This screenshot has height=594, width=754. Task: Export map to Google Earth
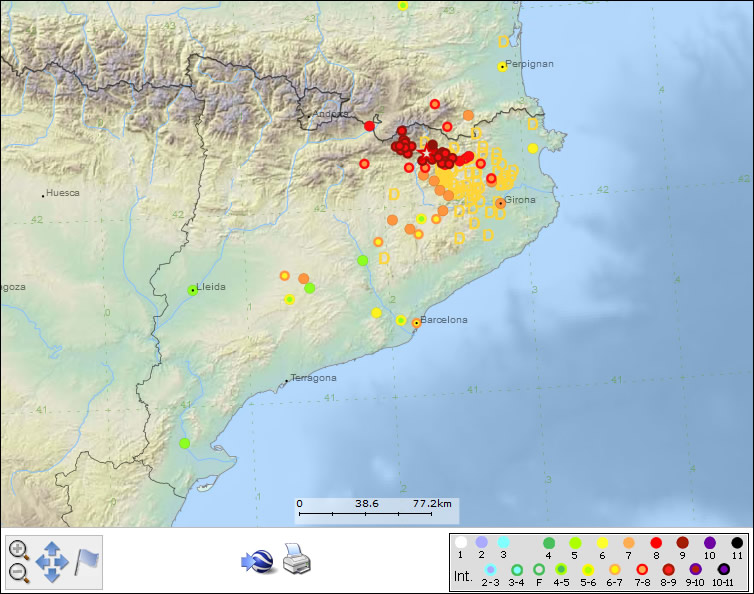(257, 561)
